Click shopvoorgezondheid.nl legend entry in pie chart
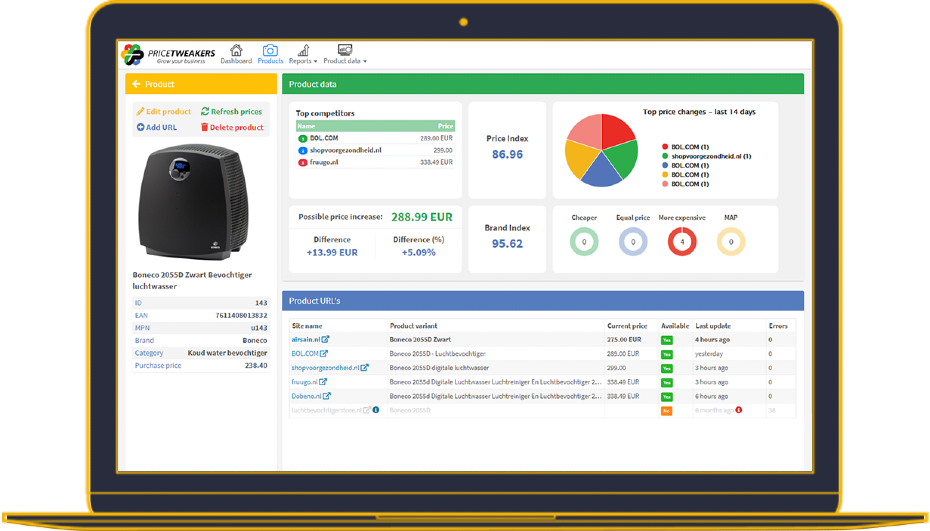 click(x=707, y=156)
